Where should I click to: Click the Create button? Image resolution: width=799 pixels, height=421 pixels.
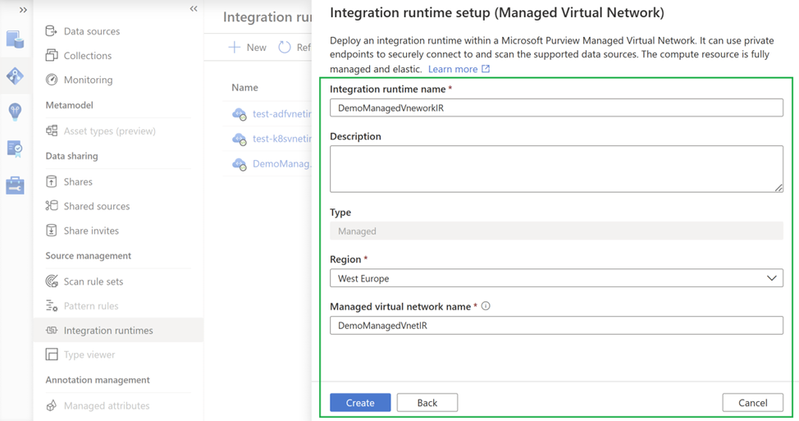[360, 403]
